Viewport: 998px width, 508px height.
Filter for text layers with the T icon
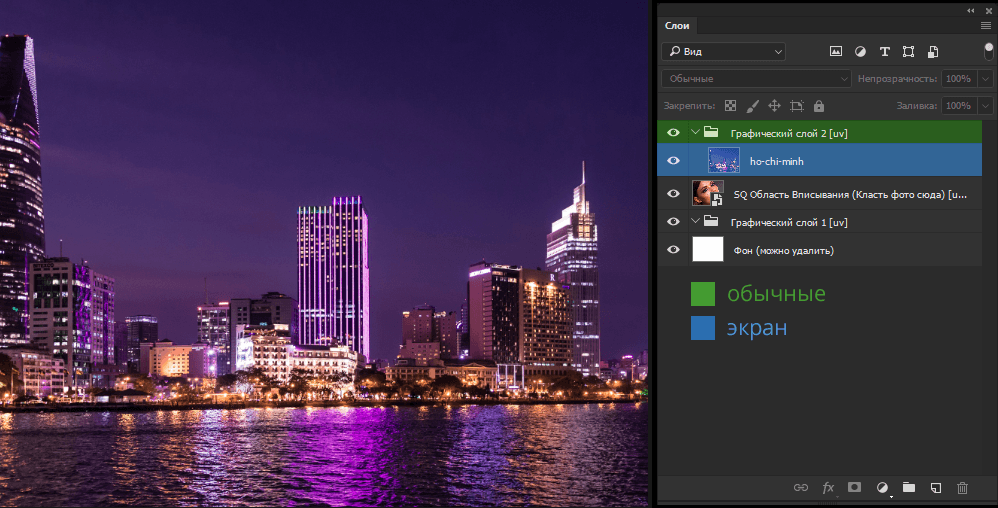pyautogui.click(x=884, y=51)
